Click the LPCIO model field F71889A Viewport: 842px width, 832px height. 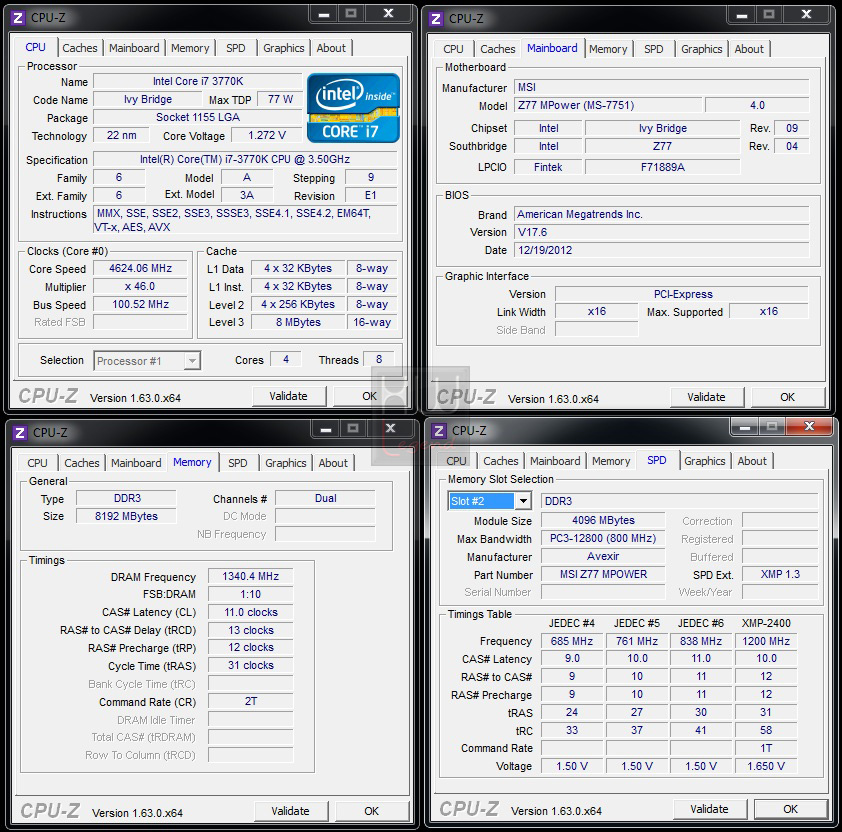(663, 167)
